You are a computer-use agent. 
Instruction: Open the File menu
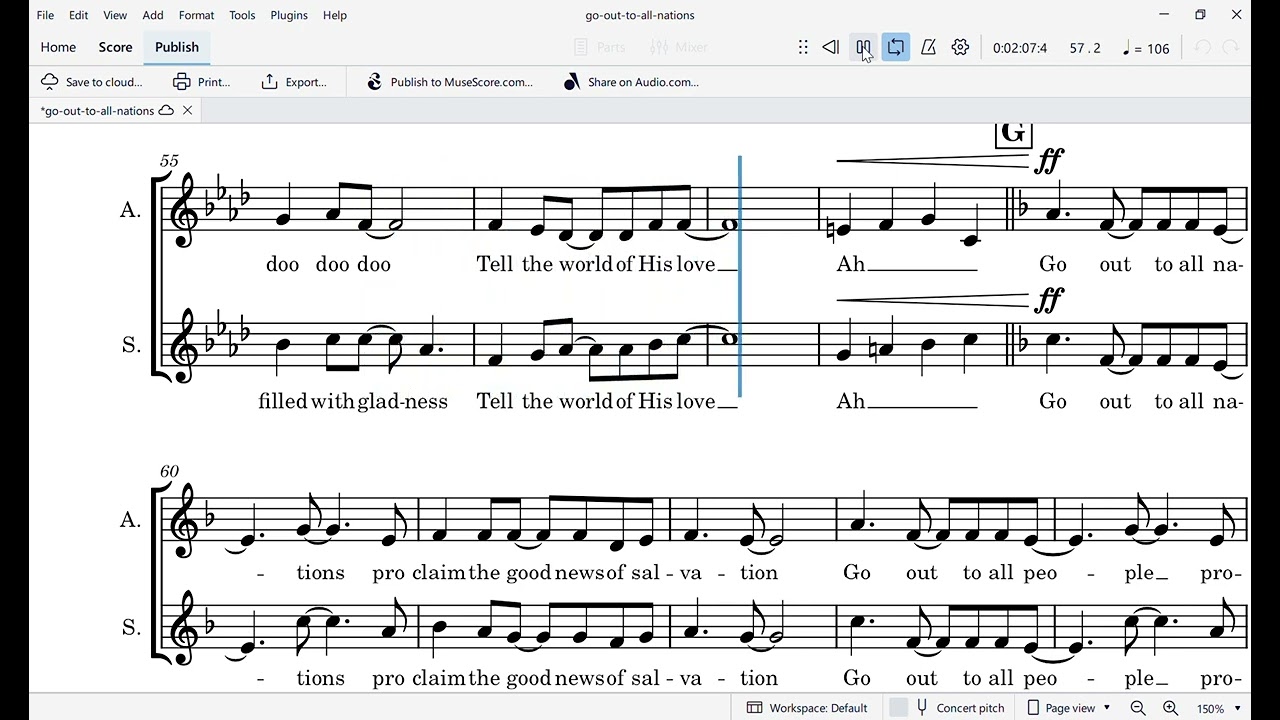(46, 15)
